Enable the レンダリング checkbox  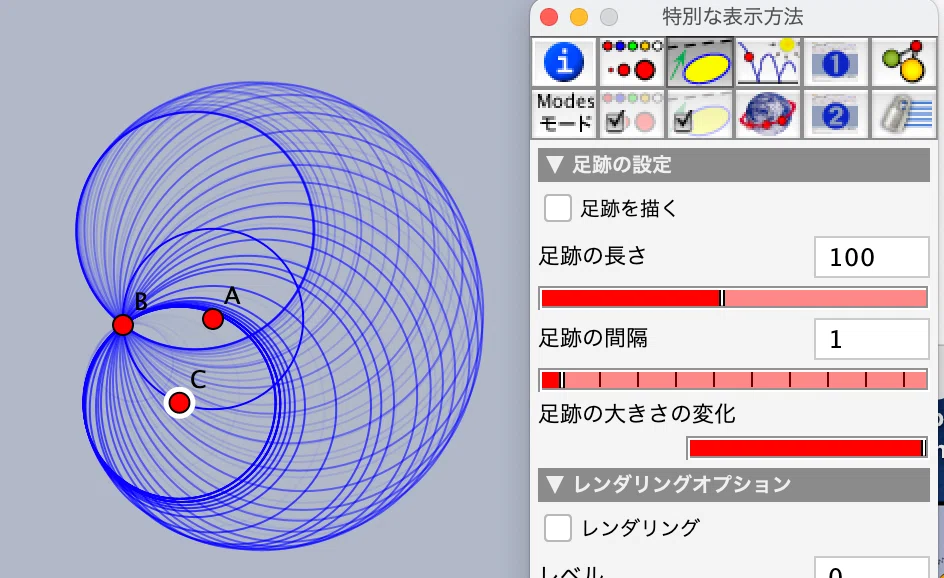coord(557,527)
